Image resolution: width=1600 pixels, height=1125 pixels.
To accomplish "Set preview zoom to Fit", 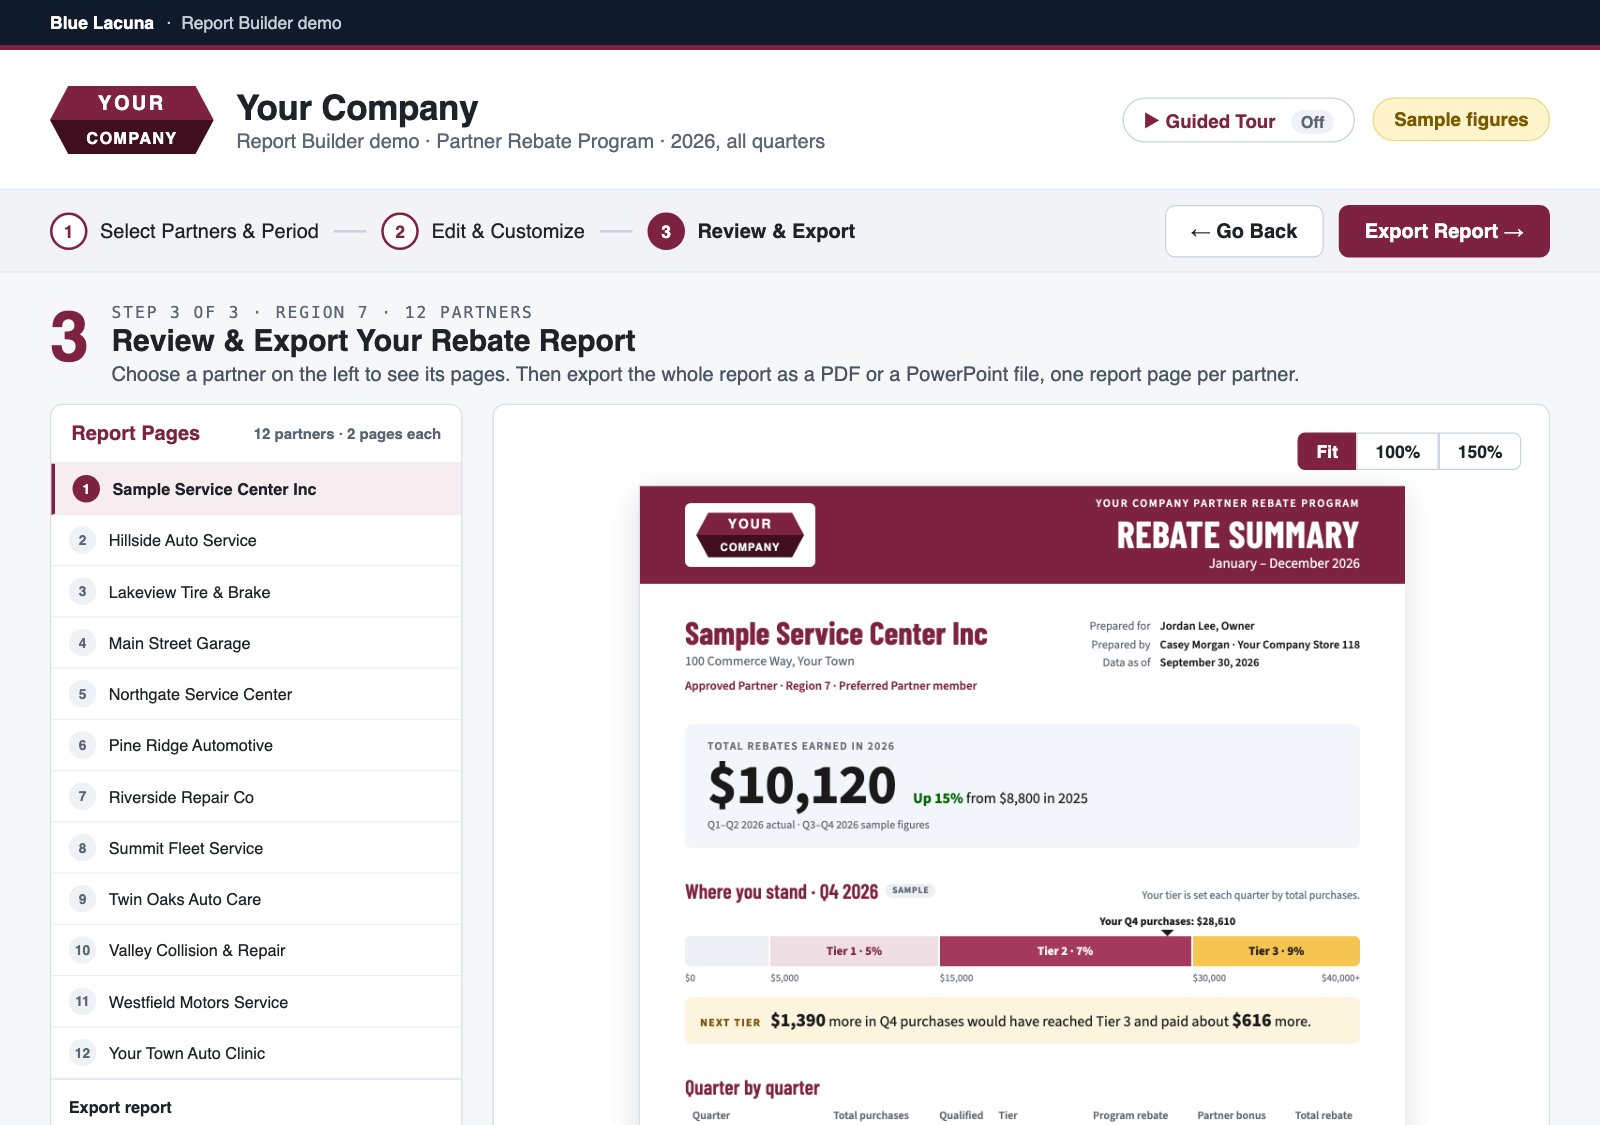I will tap(1327, 452).
